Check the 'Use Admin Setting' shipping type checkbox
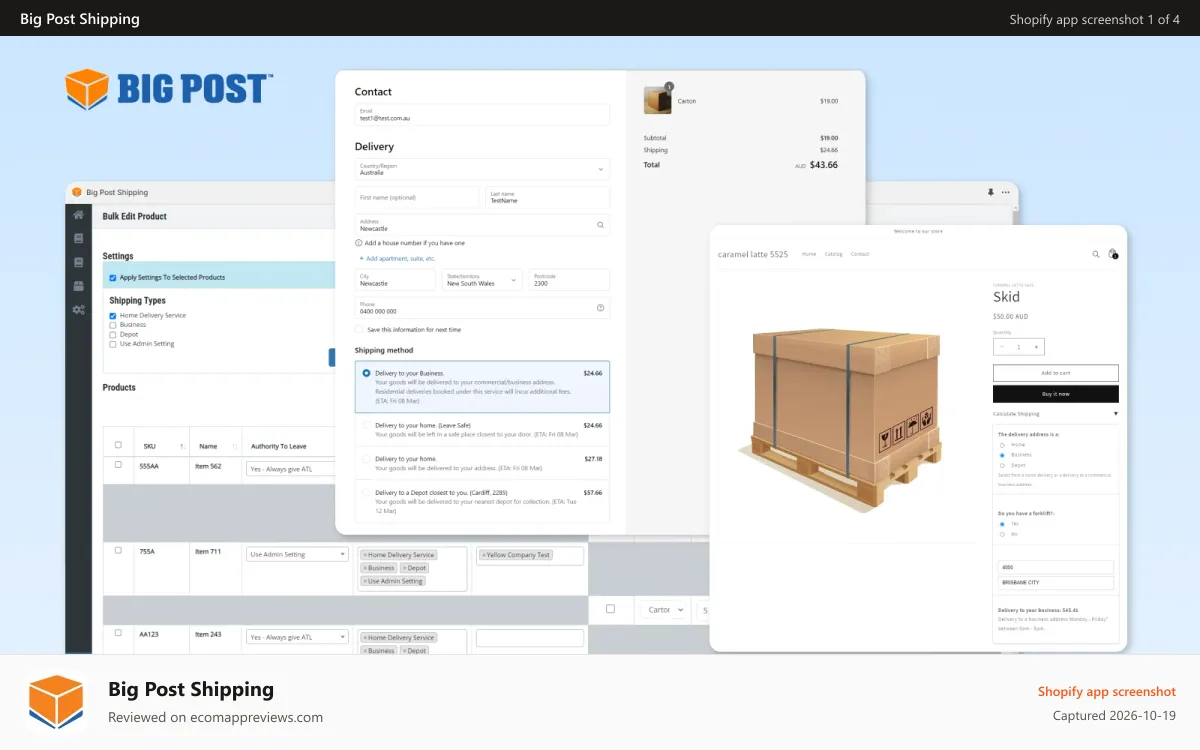Viewport: 1200px width, 750px height. pyautogui.click(x=113, y=344)
